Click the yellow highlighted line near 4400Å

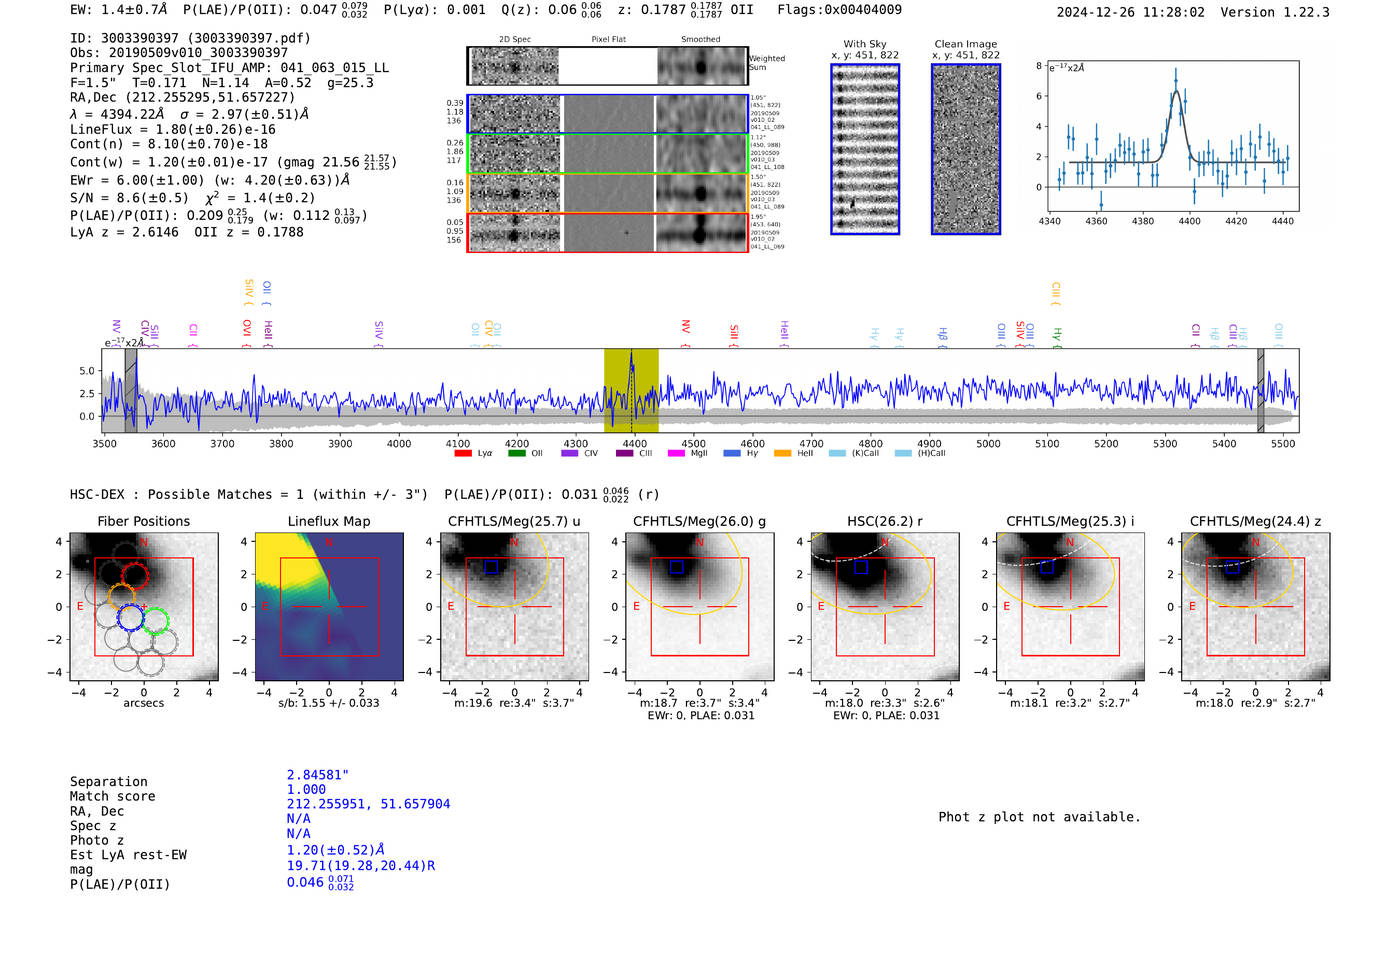[631, 391]
